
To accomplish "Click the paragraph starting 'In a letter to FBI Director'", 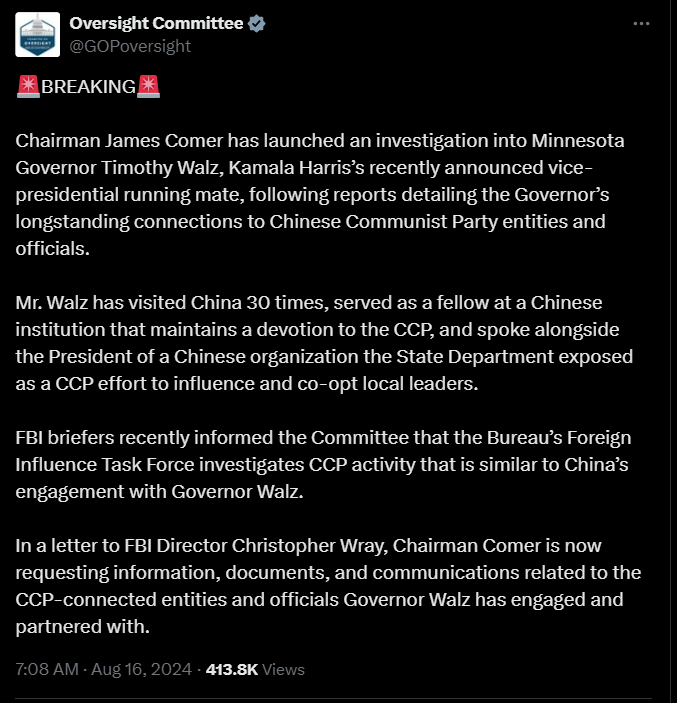I will tap(320, 585).
